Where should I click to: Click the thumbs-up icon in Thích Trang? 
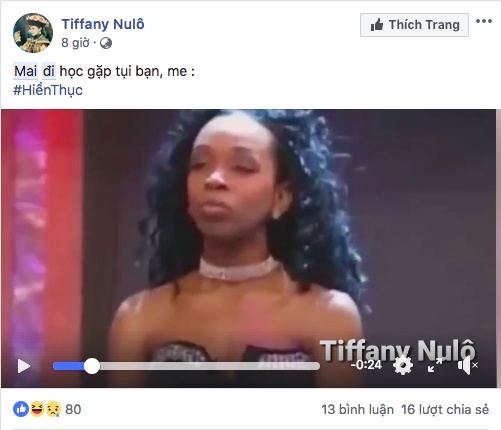377,25
